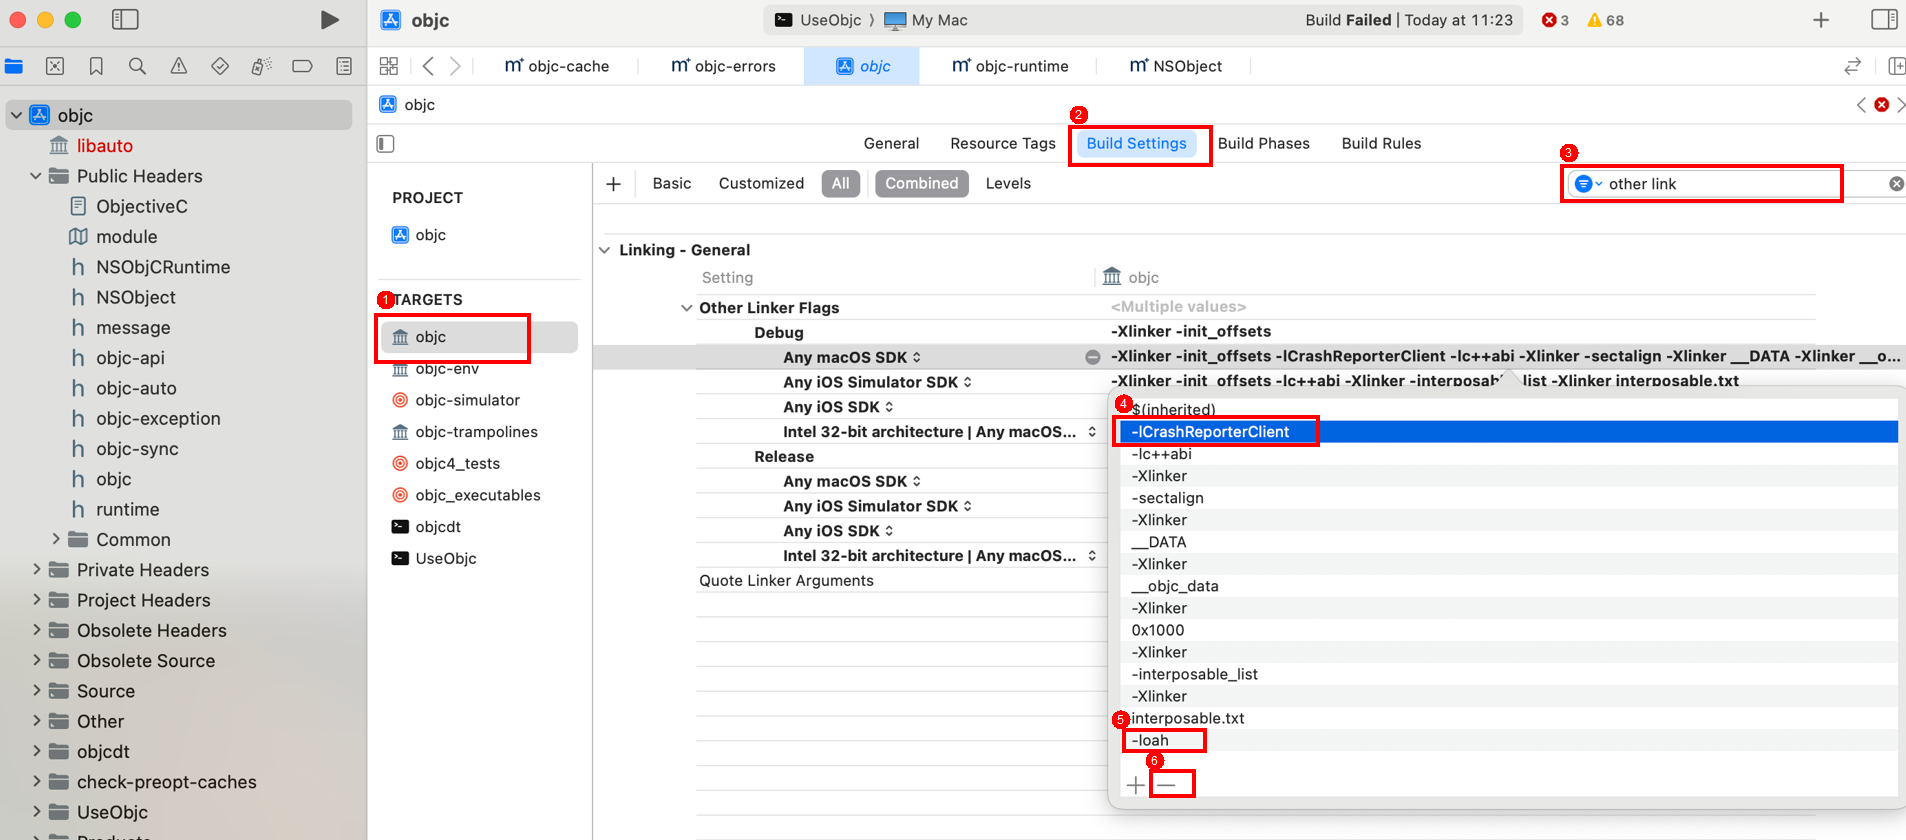Image resolution: width=1906 pixels, height=840 pixels.
Task: Open the General tab
Action: point(891,144)
